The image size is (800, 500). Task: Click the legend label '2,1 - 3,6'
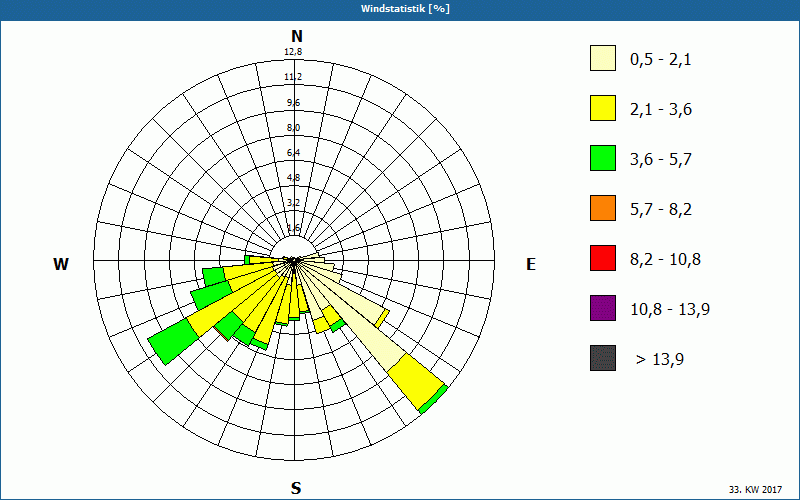[661, 110]
